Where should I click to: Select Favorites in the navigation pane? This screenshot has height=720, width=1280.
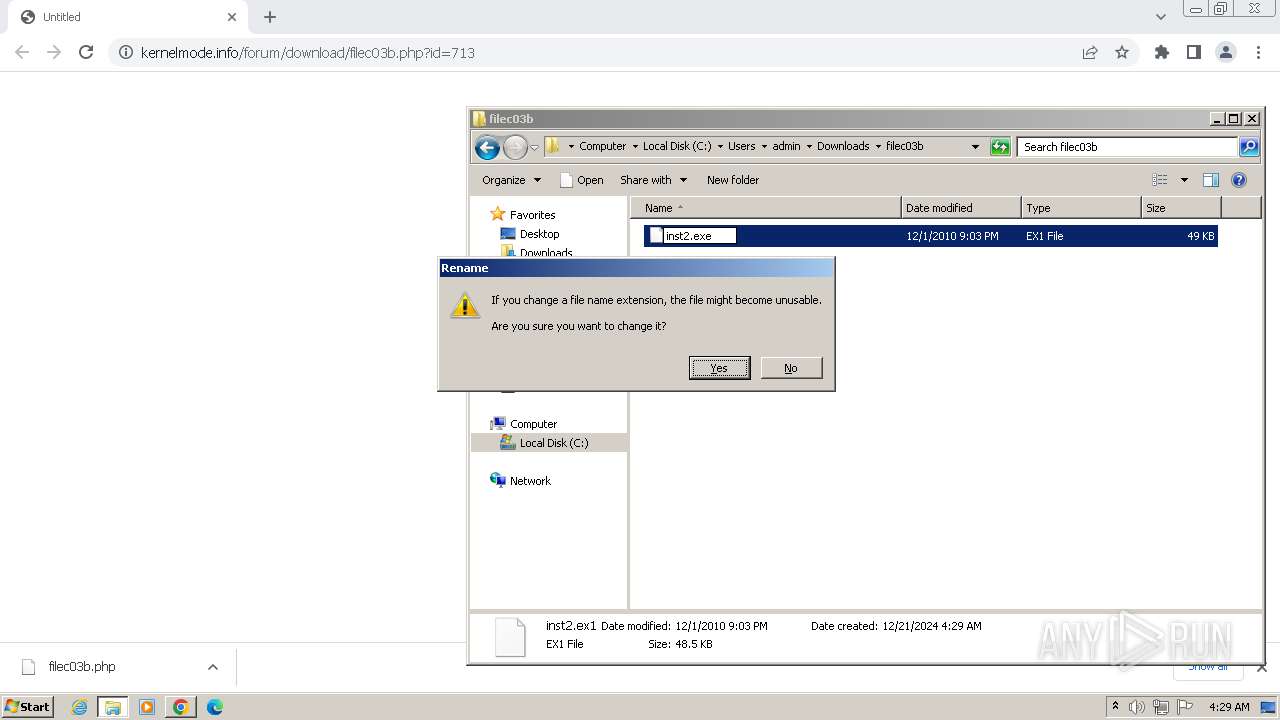click(532, 215)
